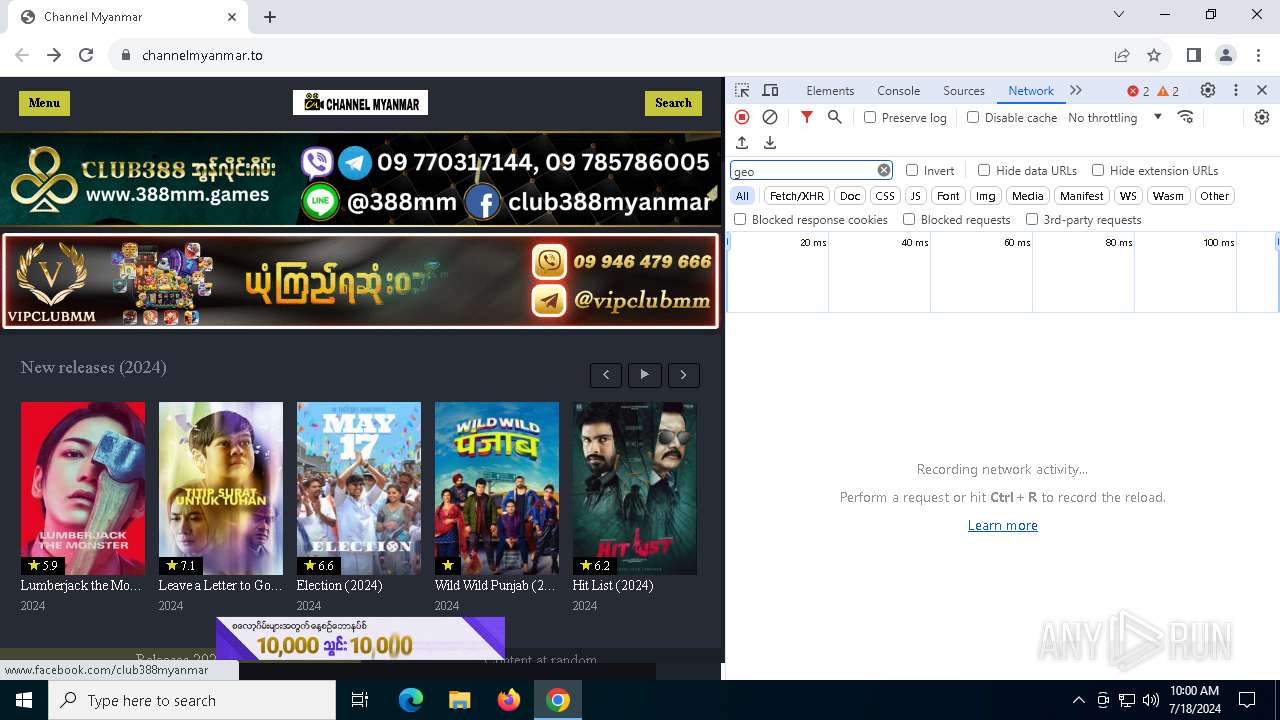The width and height of the screenshot is (1280, 720).
Task: Open the Election (2024) poster
Action: (x=359, y=488)
